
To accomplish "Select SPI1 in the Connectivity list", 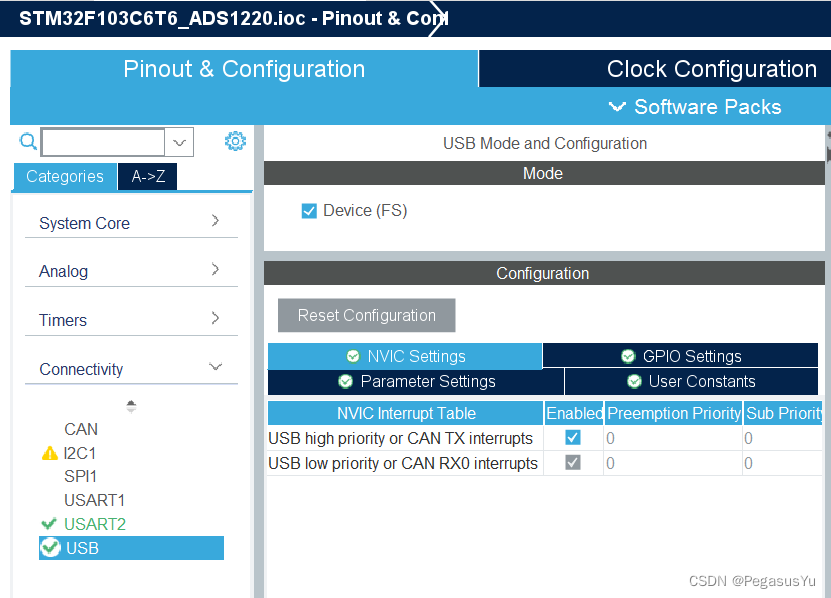I will coord(80,477).
